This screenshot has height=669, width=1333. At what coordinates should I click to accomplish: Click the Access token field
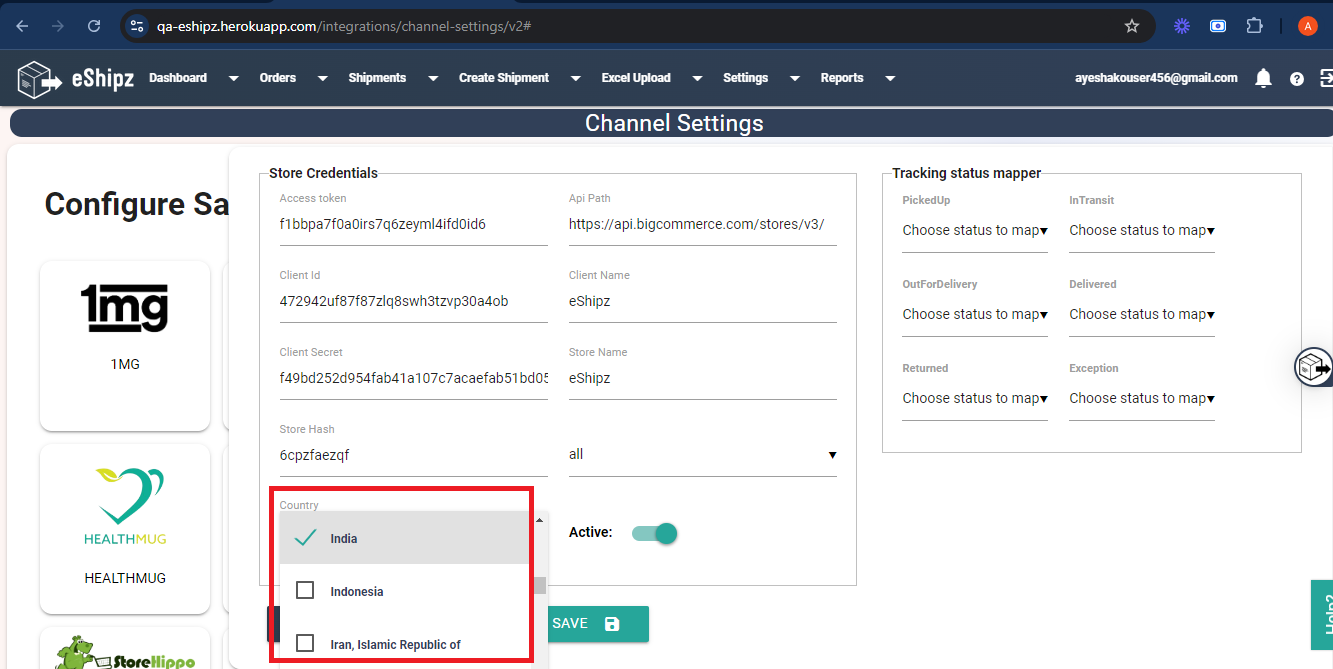pos(414,225)
